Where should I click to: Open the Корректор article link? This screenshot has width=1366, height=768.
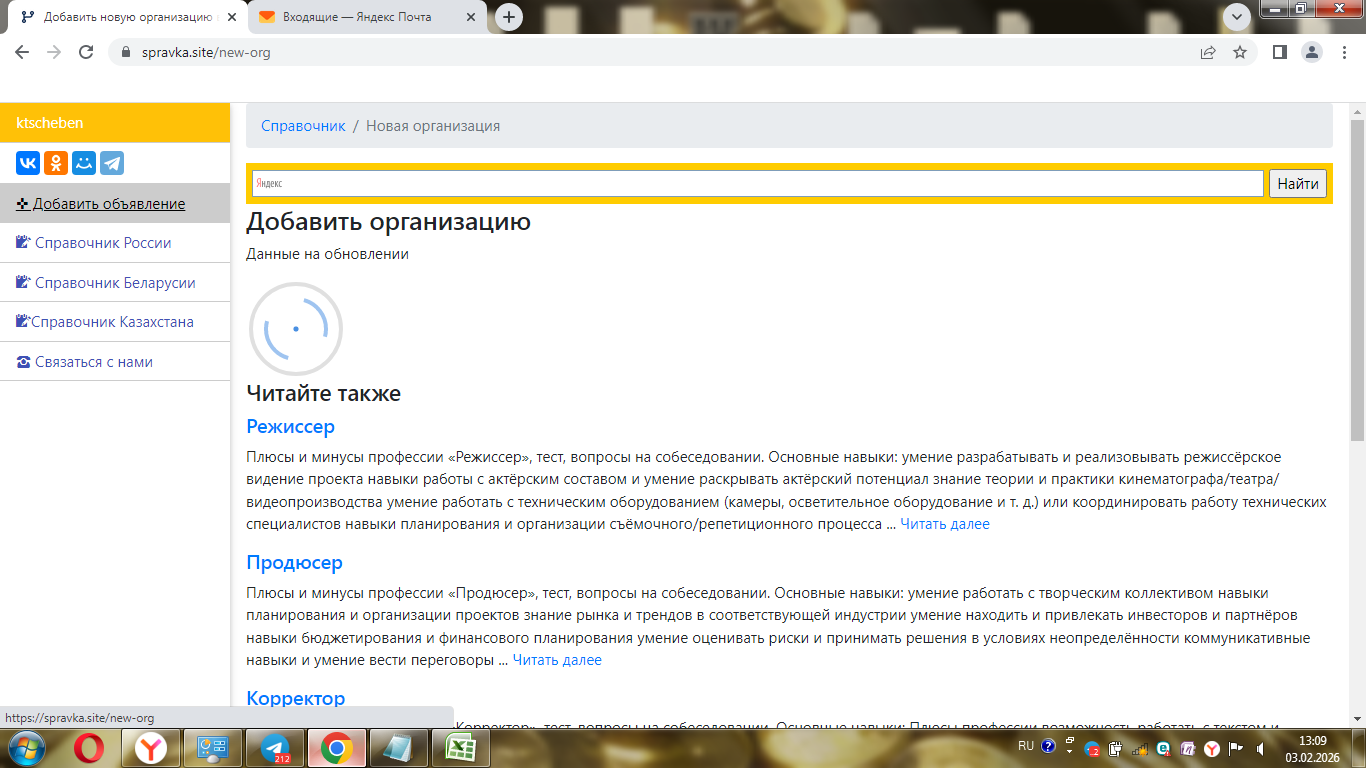tap(296, 698)
